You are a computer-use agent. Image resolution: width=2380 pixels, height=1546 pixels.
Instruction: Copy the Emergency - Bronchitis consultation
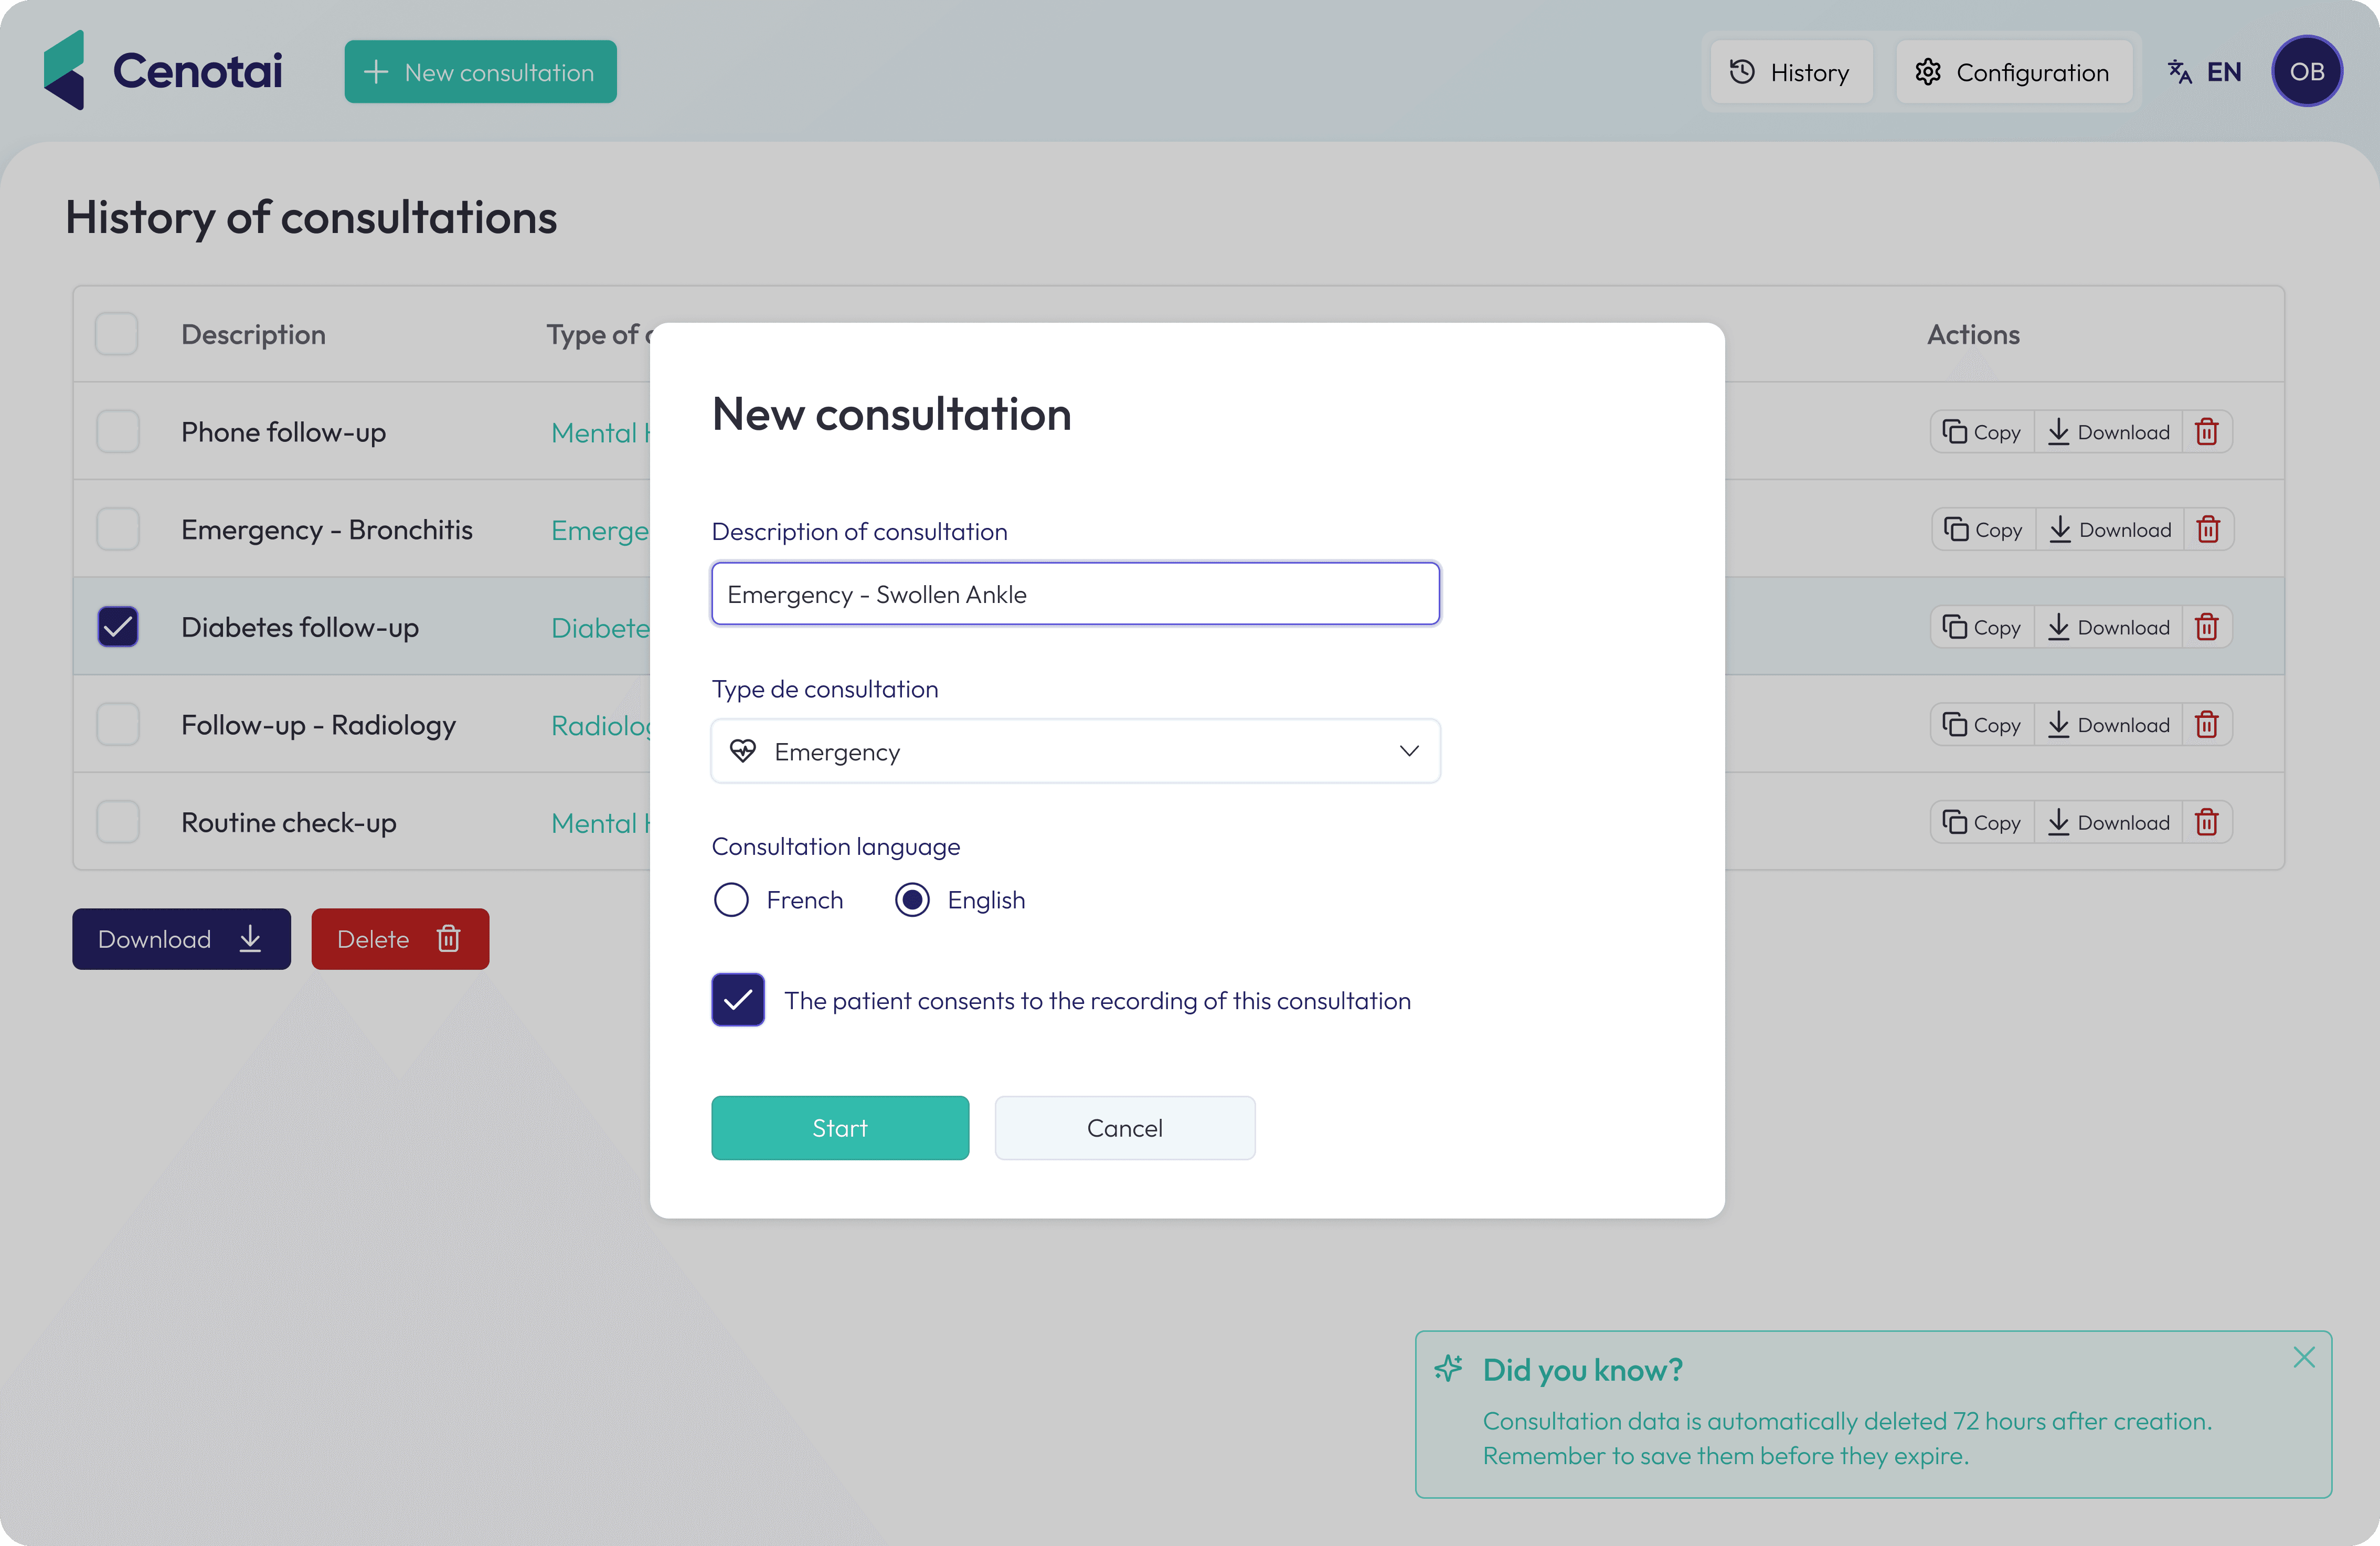[1983, 530]
